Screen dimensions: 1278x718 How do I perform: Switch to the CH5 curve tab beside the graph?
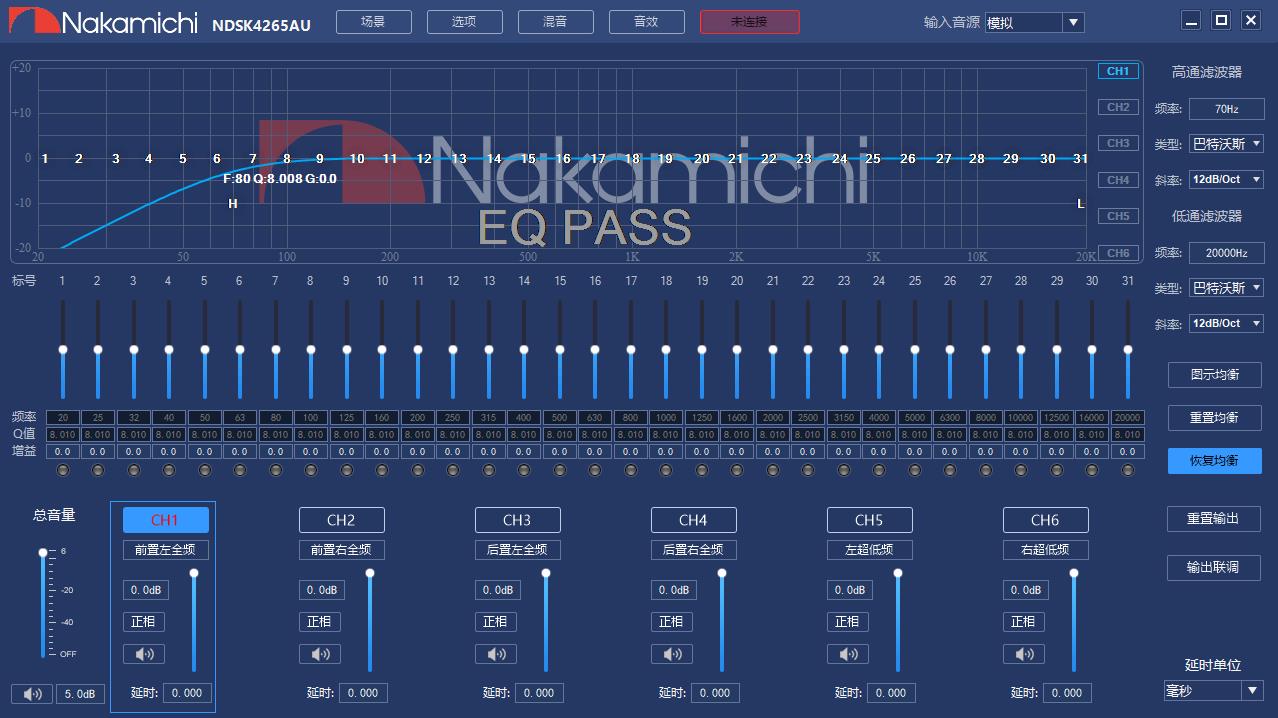(1118, 216)
